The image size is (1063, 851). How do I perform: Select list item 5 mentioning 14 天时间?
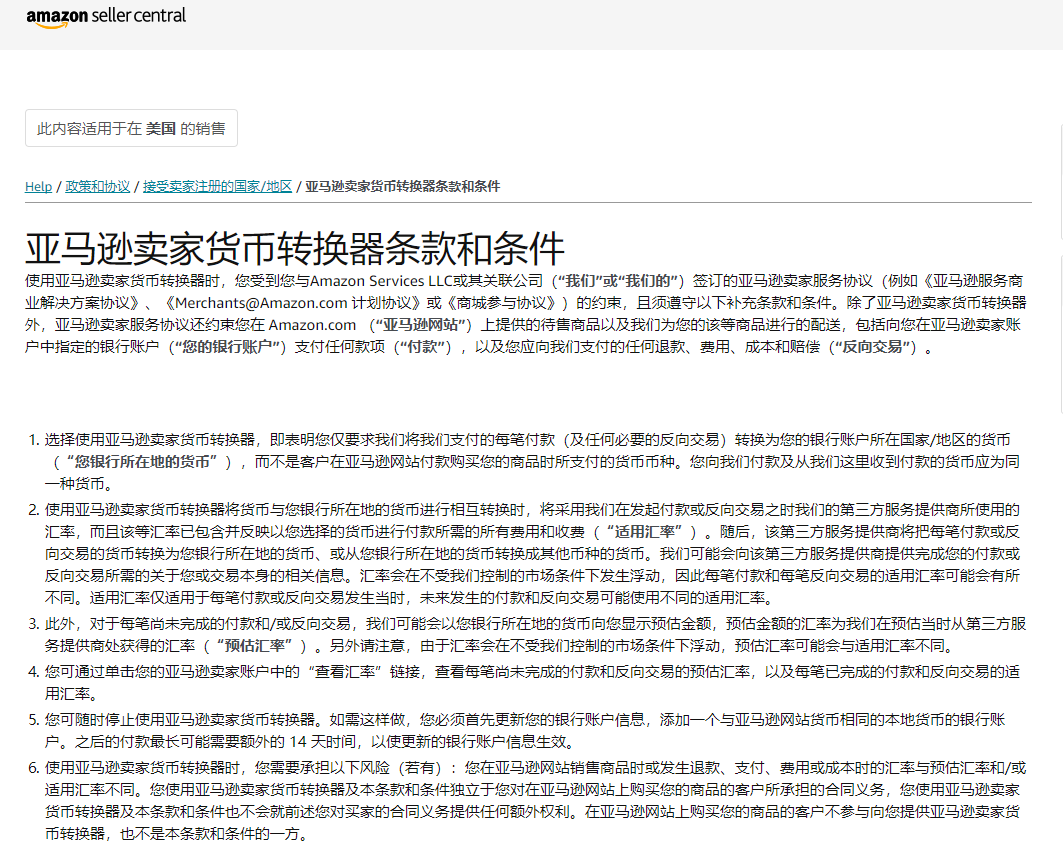[526, 730]
